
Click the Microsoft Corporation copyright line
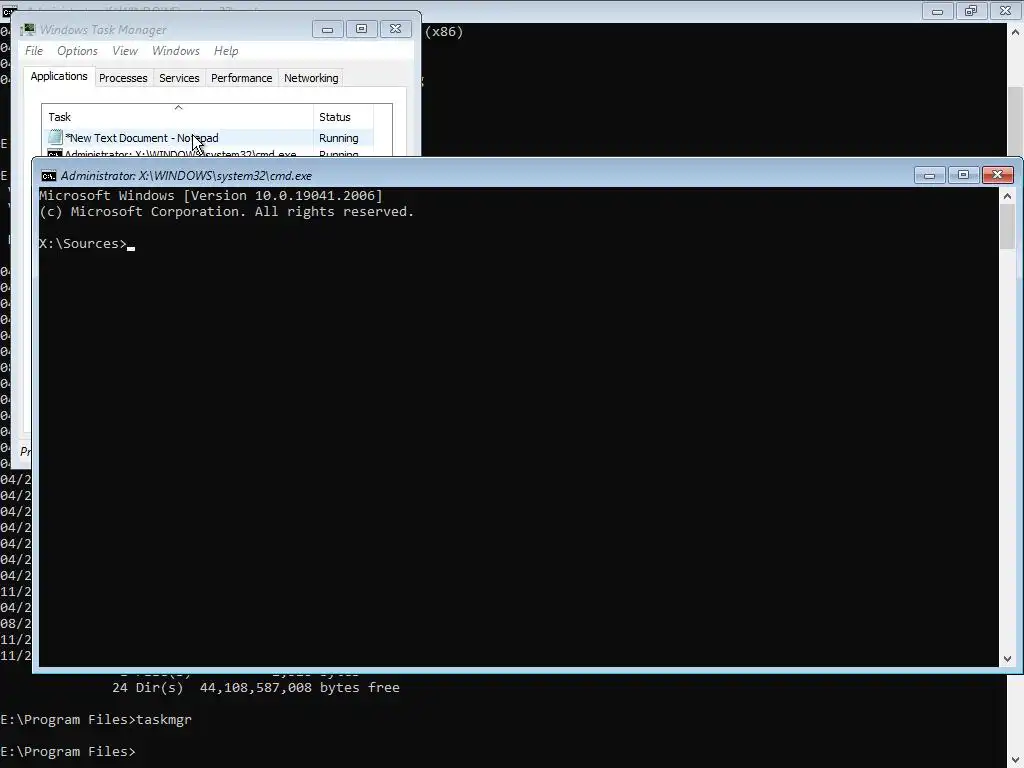coord(227,212)
